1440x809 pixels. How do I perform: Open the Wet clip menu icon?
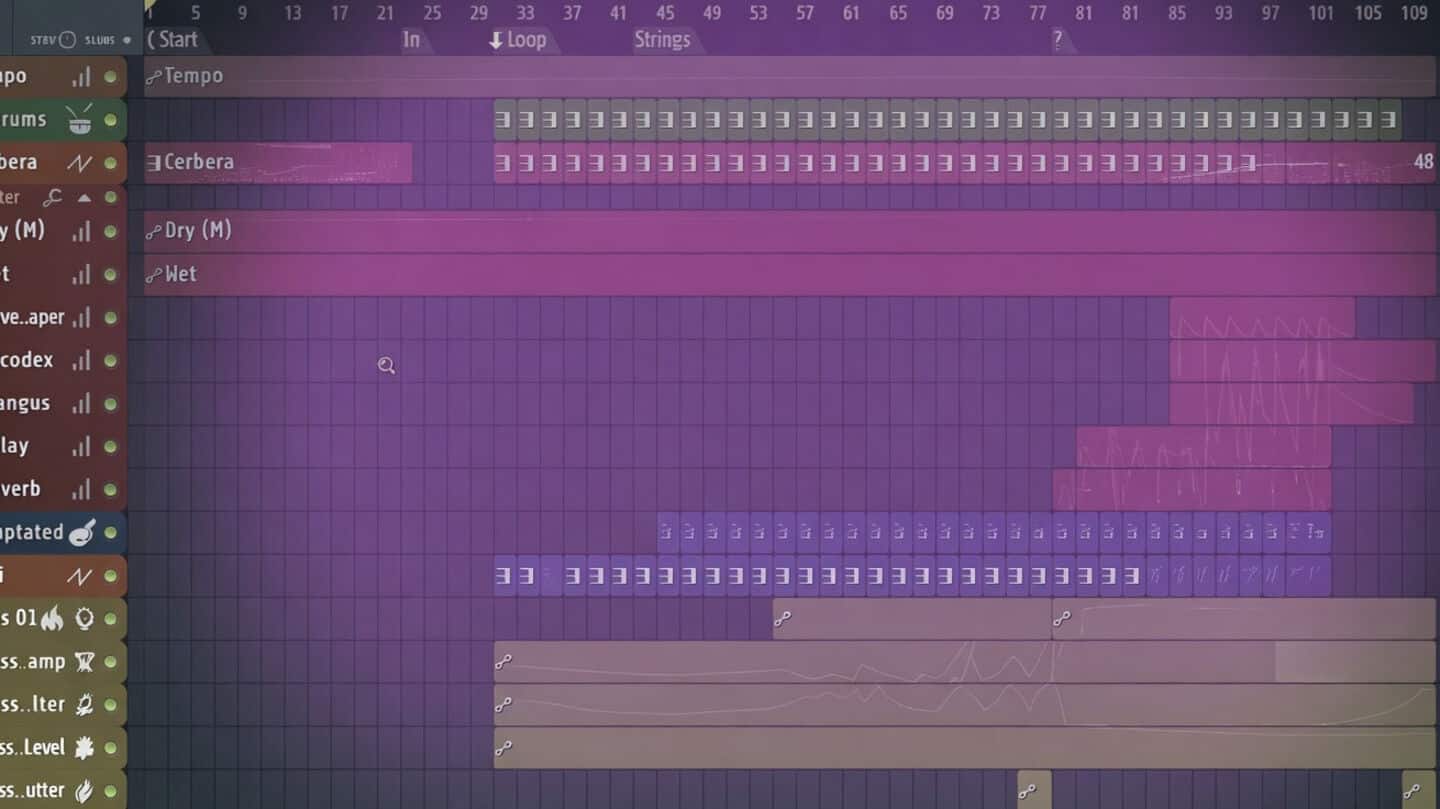point(153,275)
